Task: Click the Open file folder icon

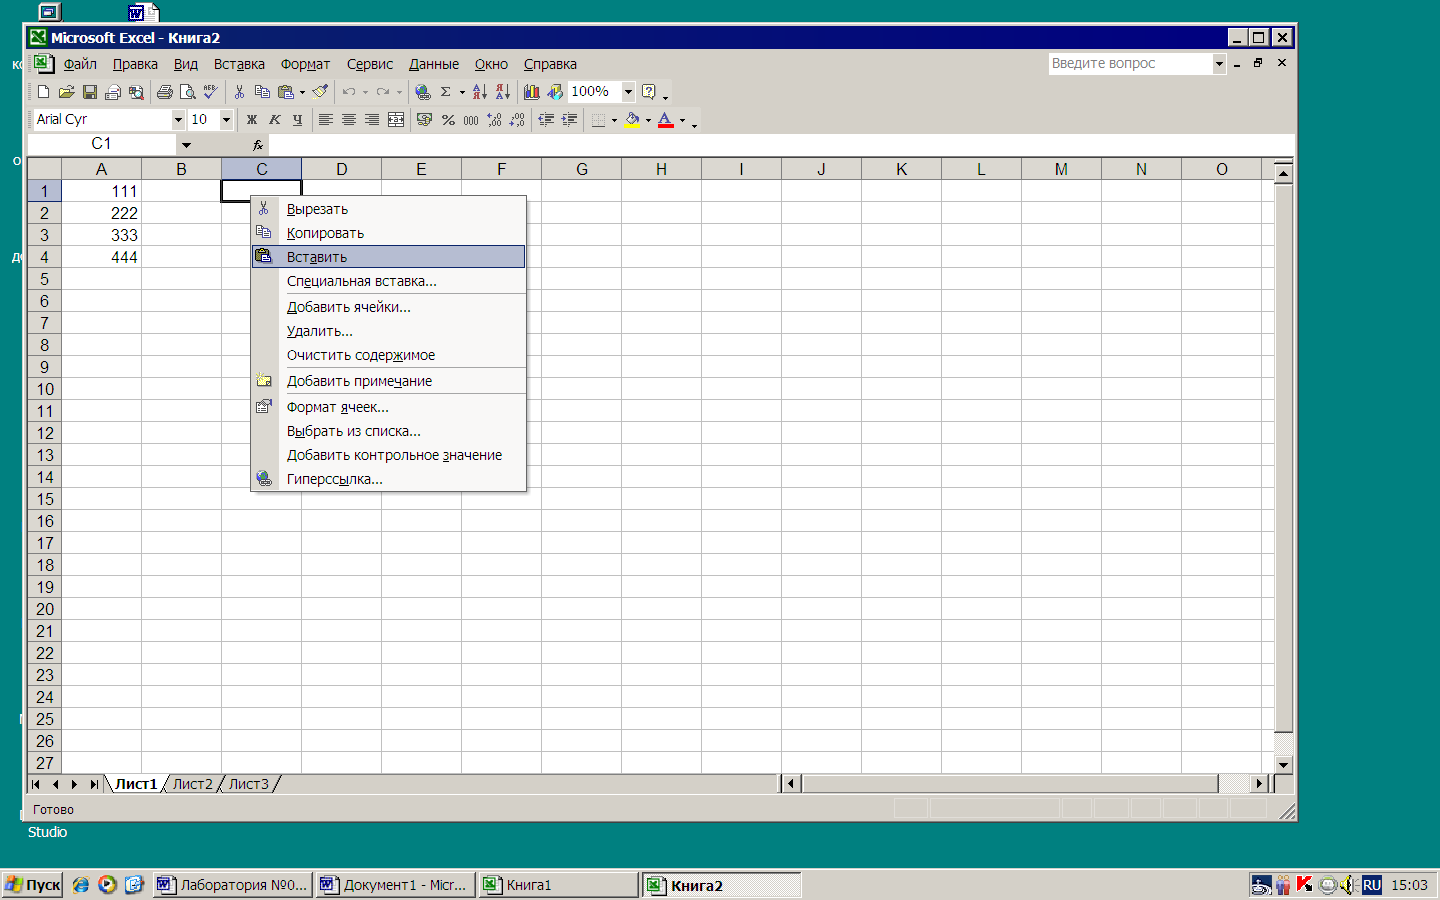Action: (x=66, y=92)
